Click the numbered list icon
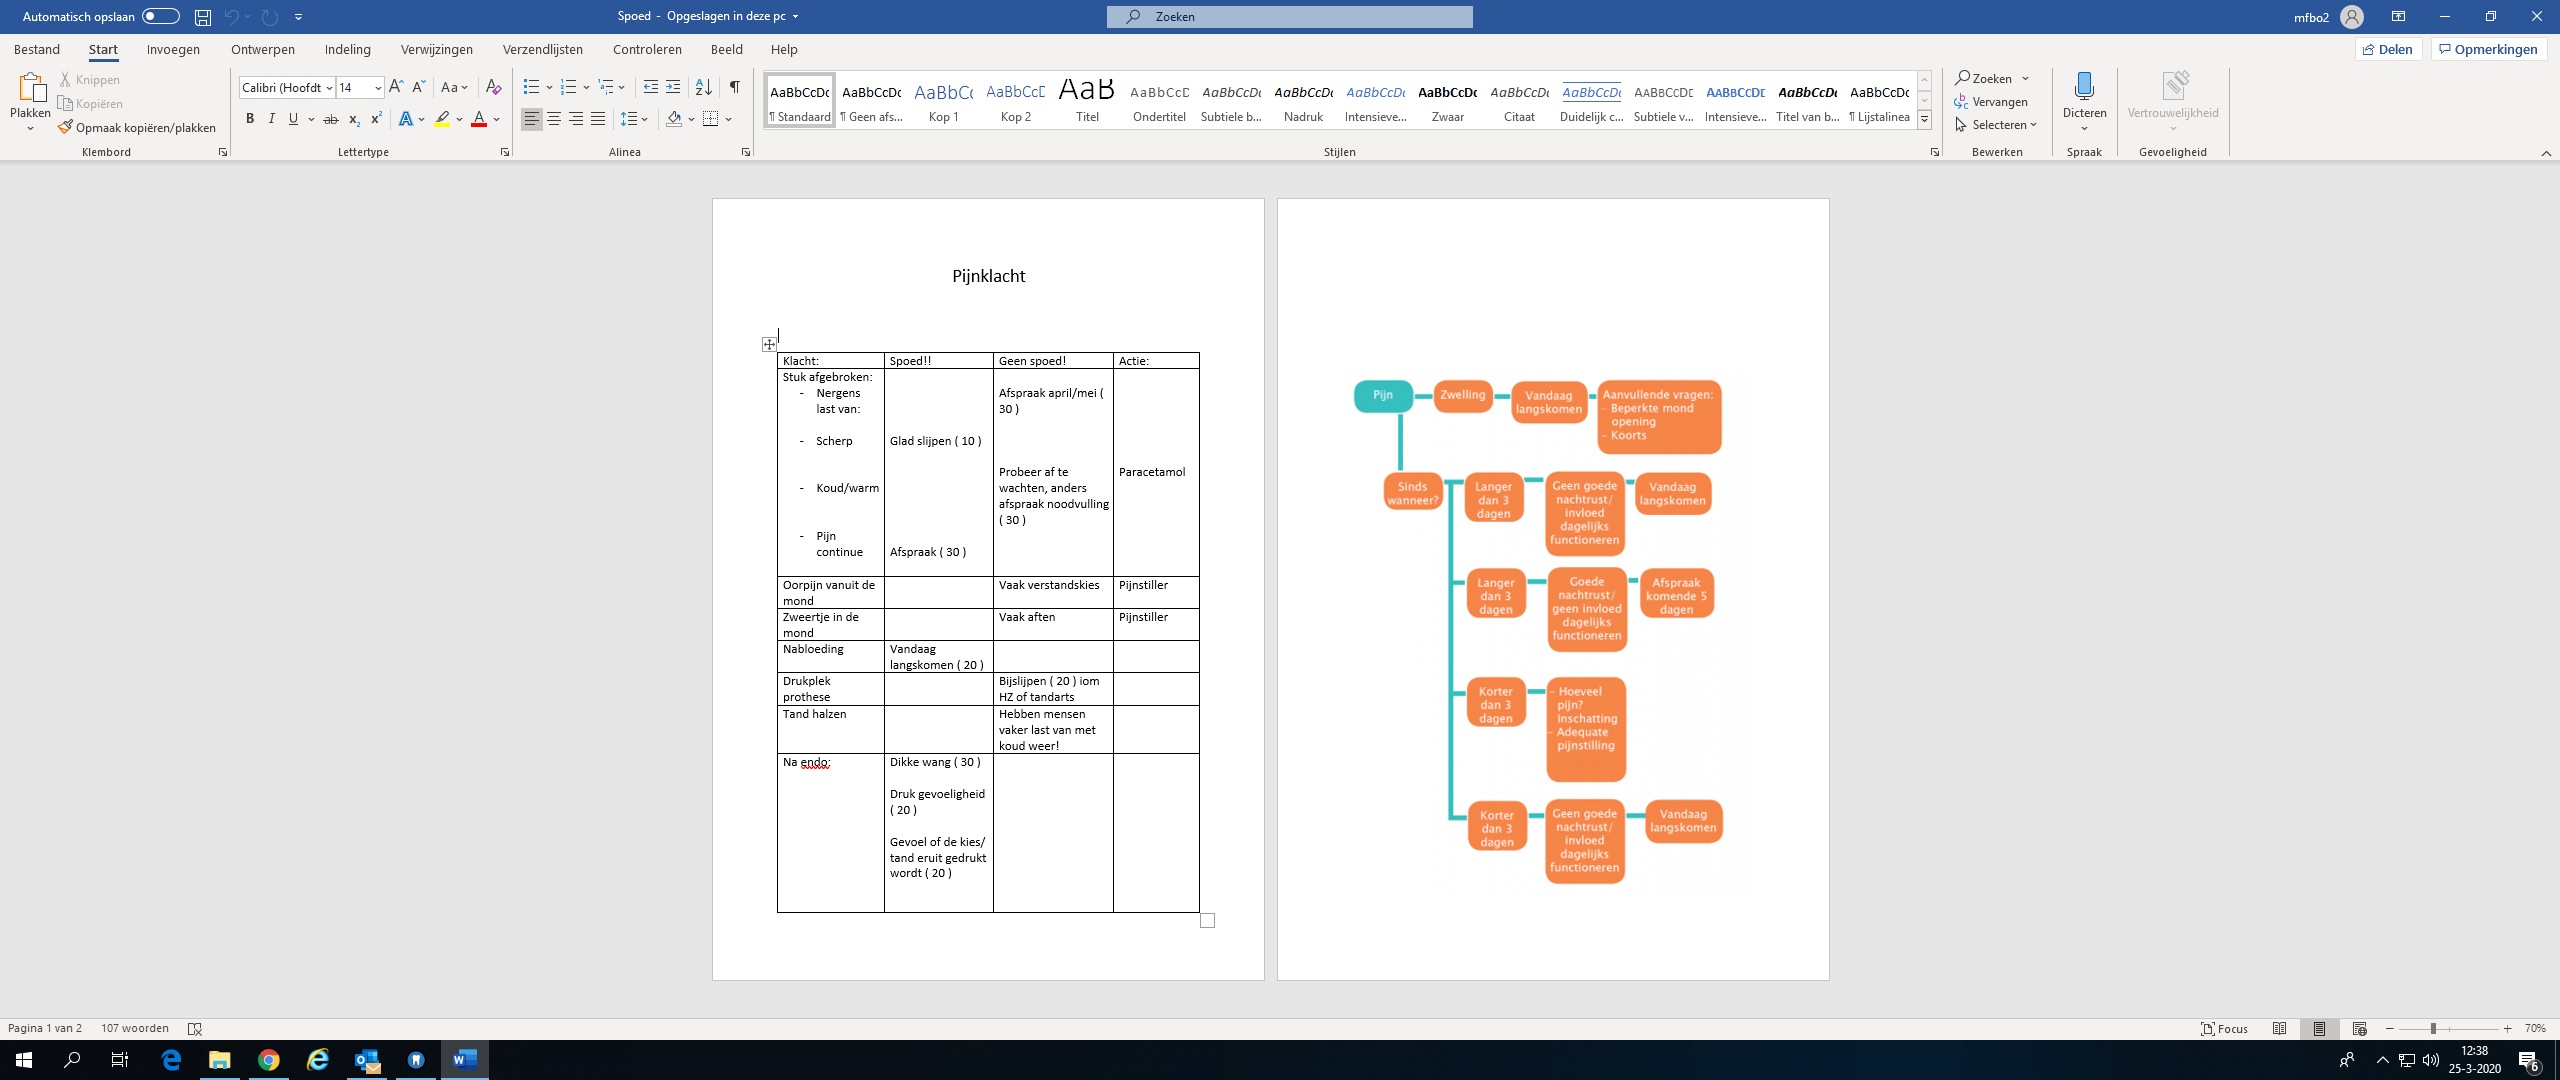This screenshot has height=1080, width=2560. 568,87
